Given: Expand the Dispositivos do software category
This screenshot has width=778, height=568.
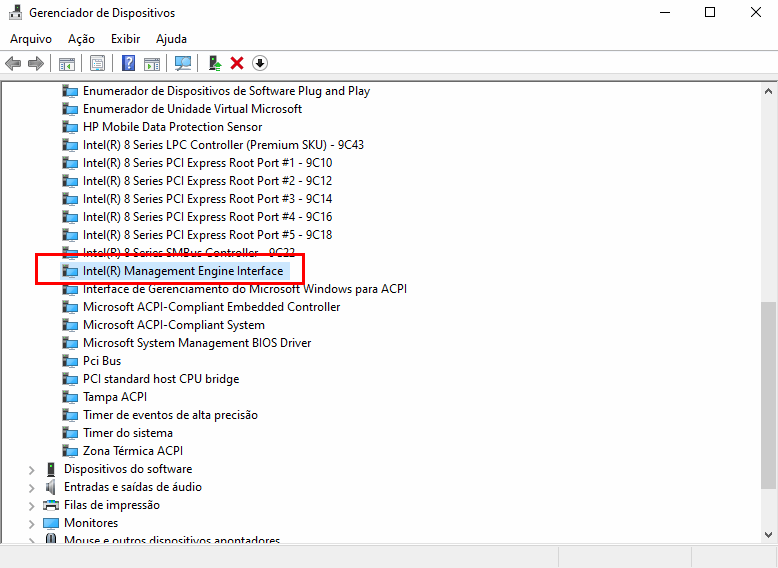Looking at the screenshot, I should click(x=32, y=470).
